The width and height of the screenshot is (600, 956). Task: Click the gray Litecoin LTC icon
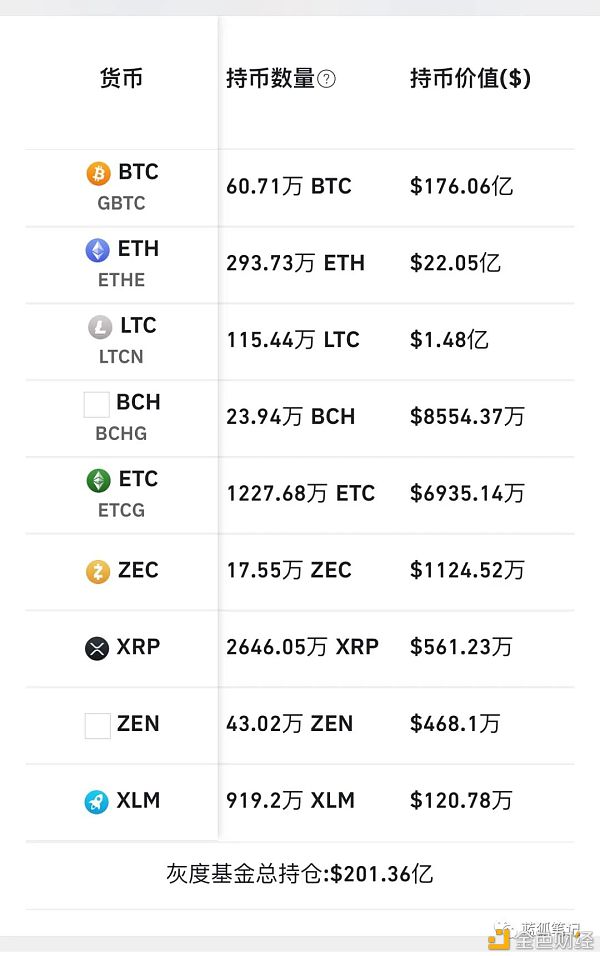point(100,327)
